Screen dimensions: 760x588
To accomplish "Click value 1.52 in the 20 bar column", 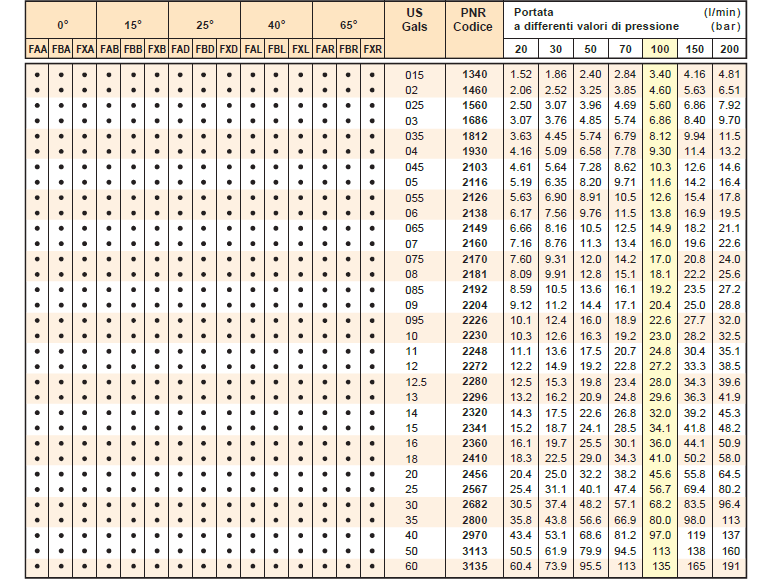I will 521,74.
